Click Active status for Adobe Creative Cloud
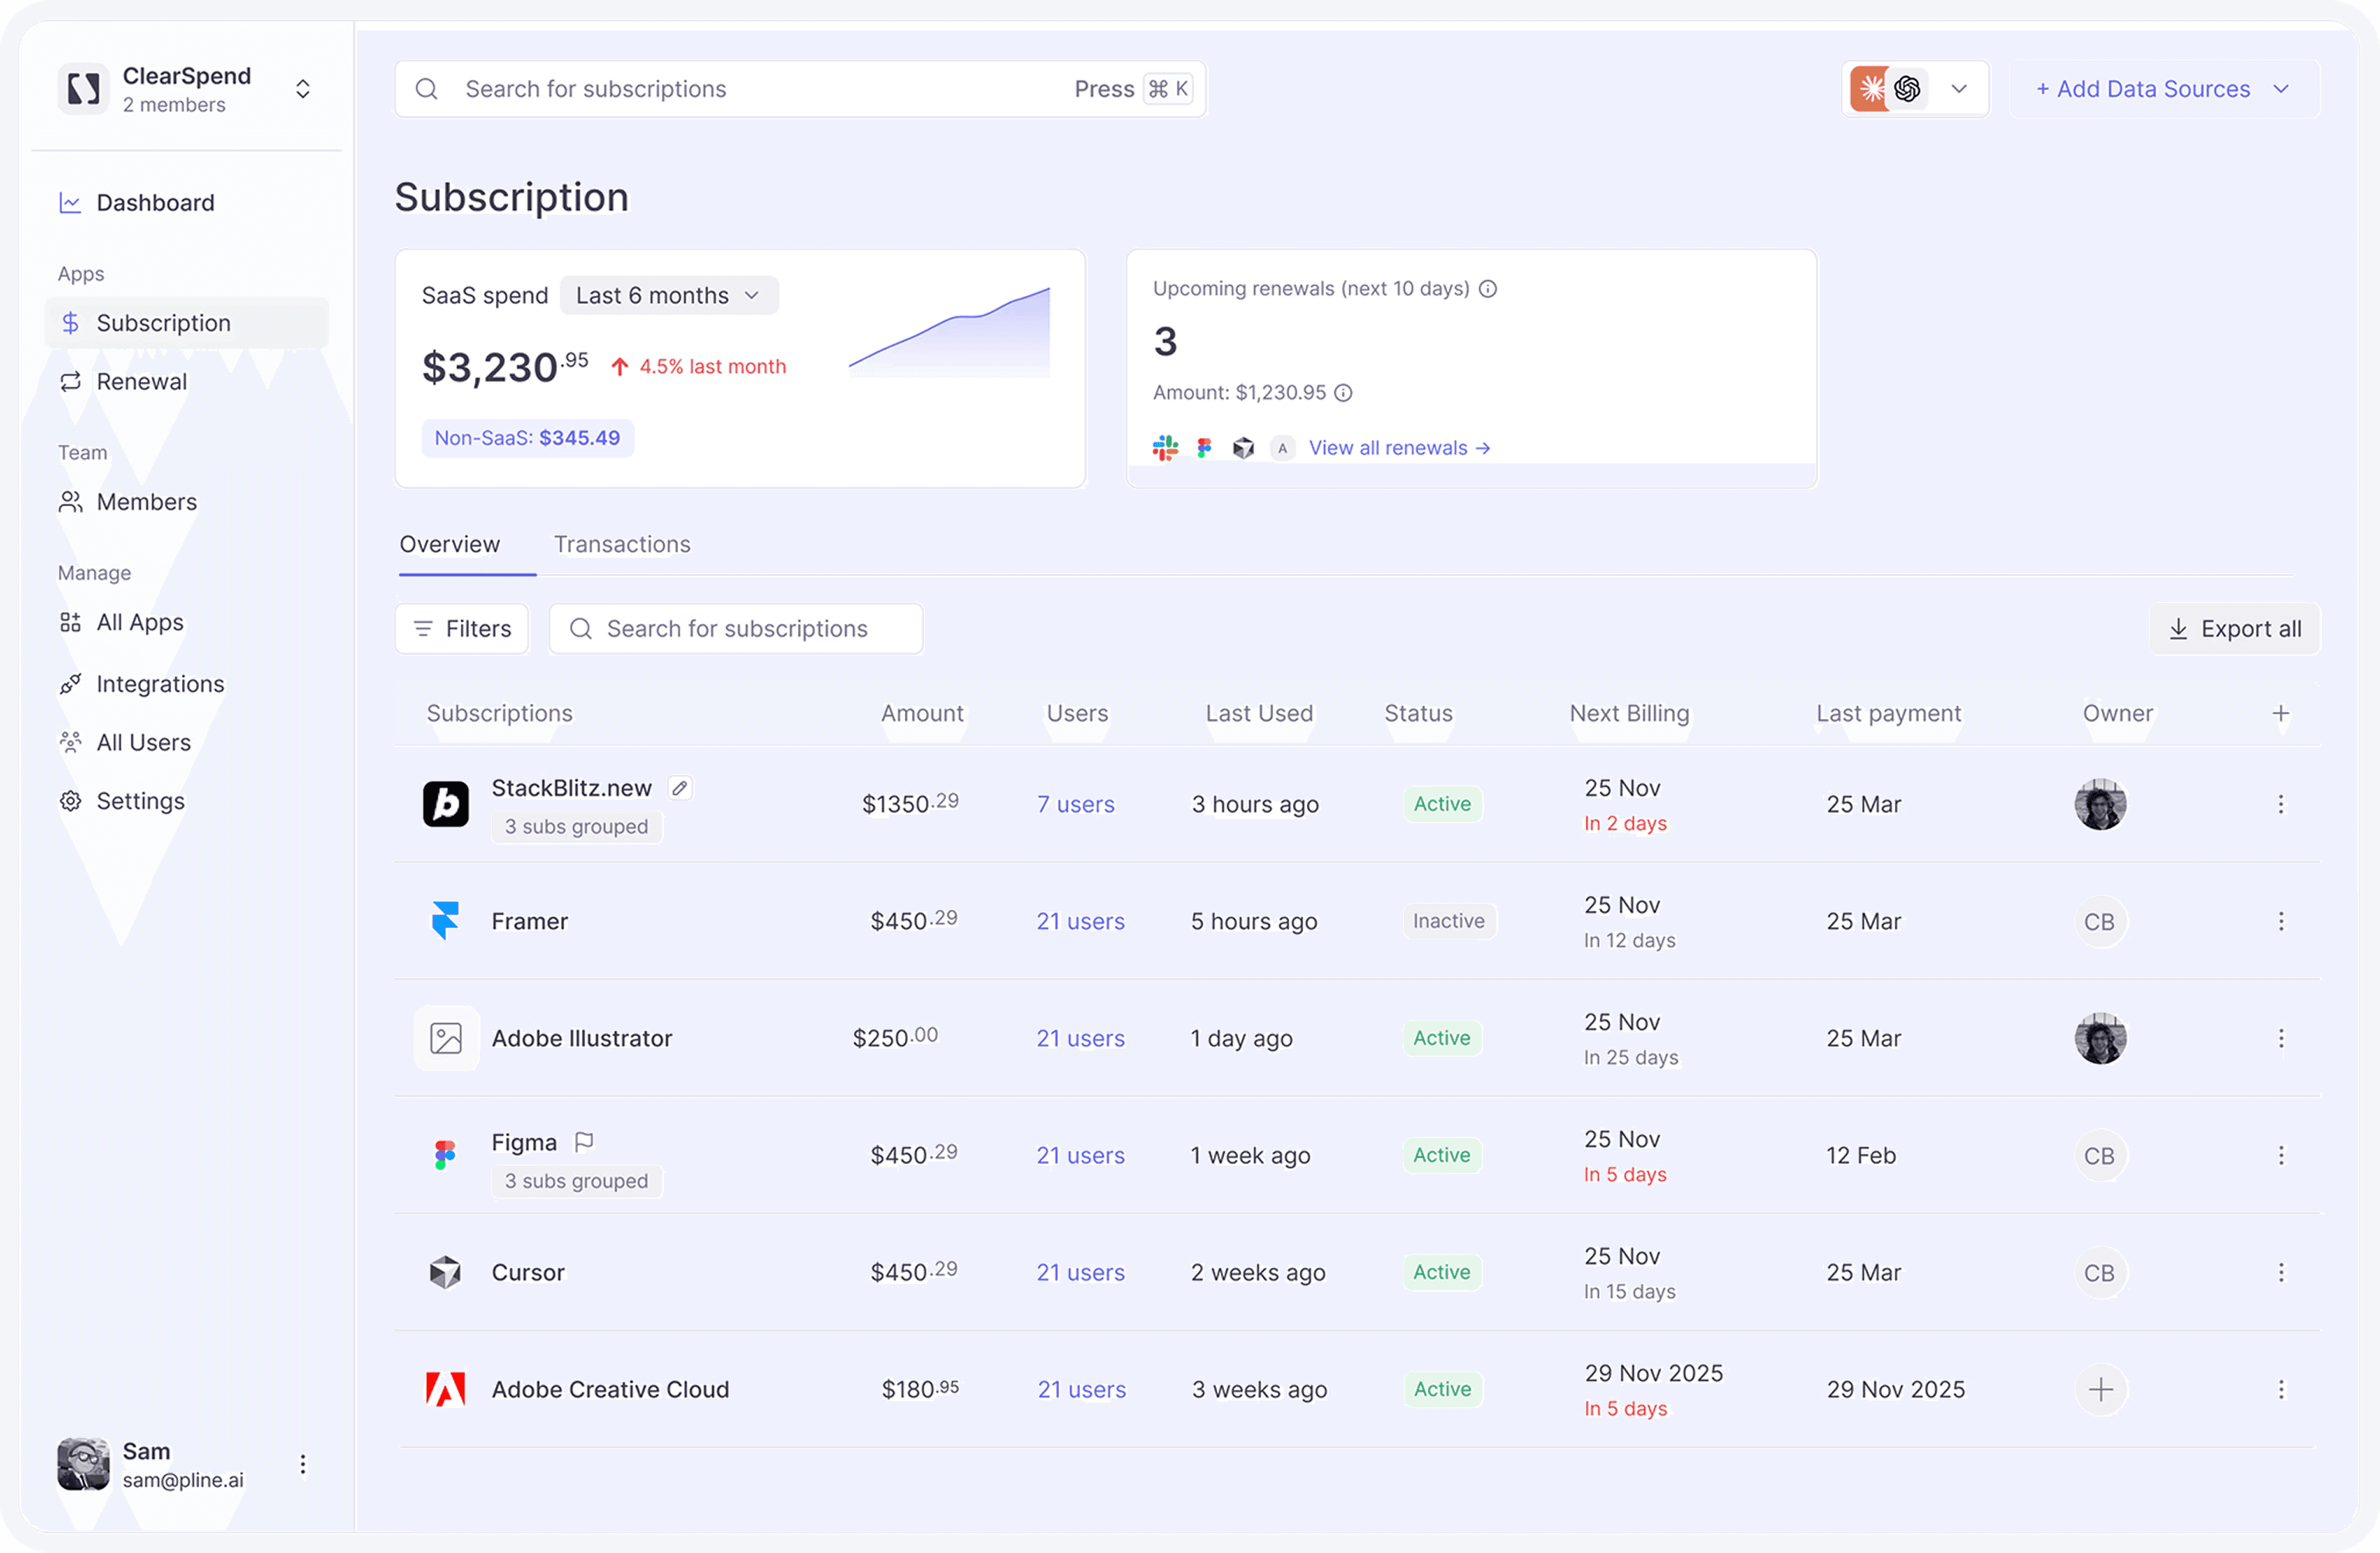 [1442, 1389]
